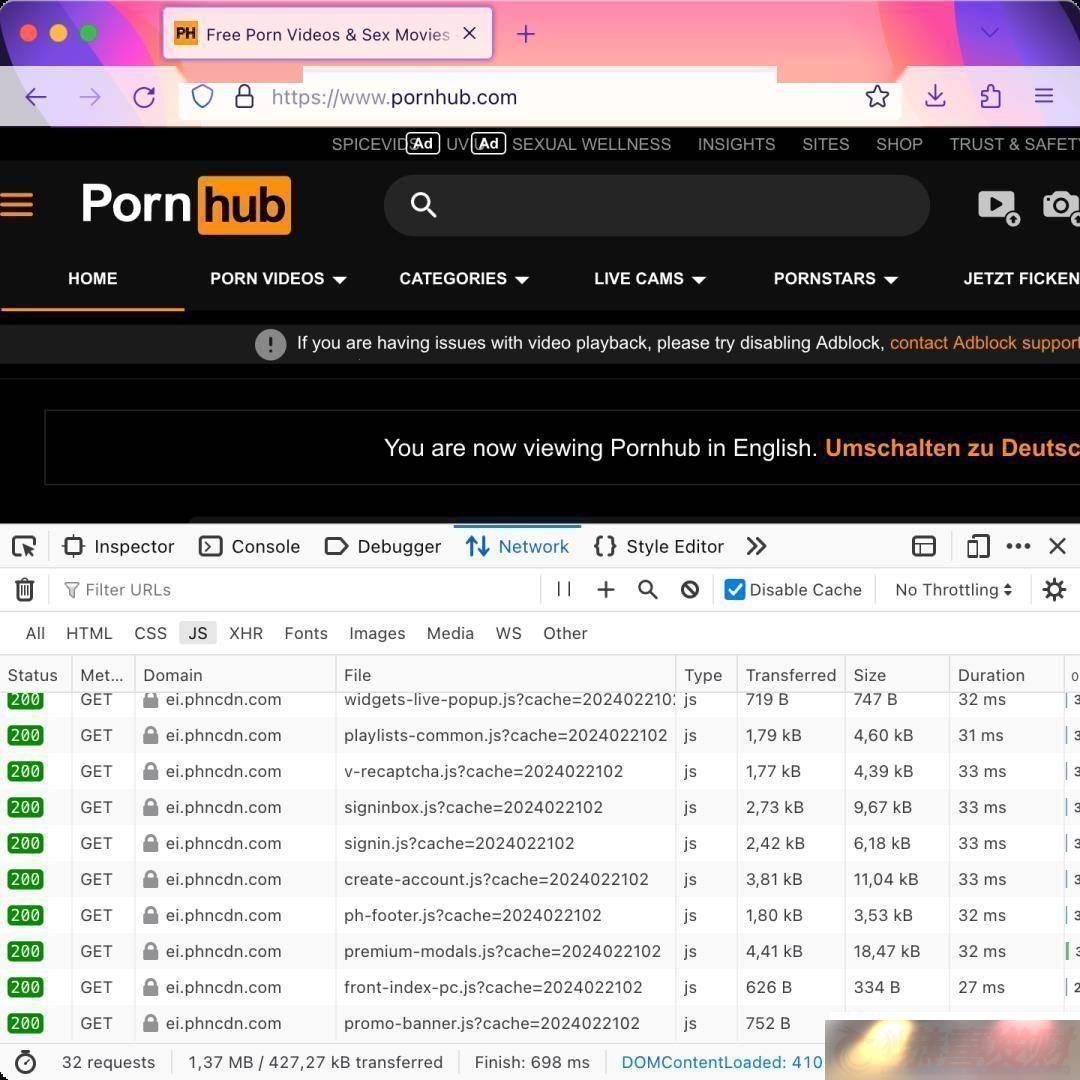Image resolution: width=1080 pixels, height=1080 pixels.
Task: Open a new browser tab
Action: pos(526,34)
